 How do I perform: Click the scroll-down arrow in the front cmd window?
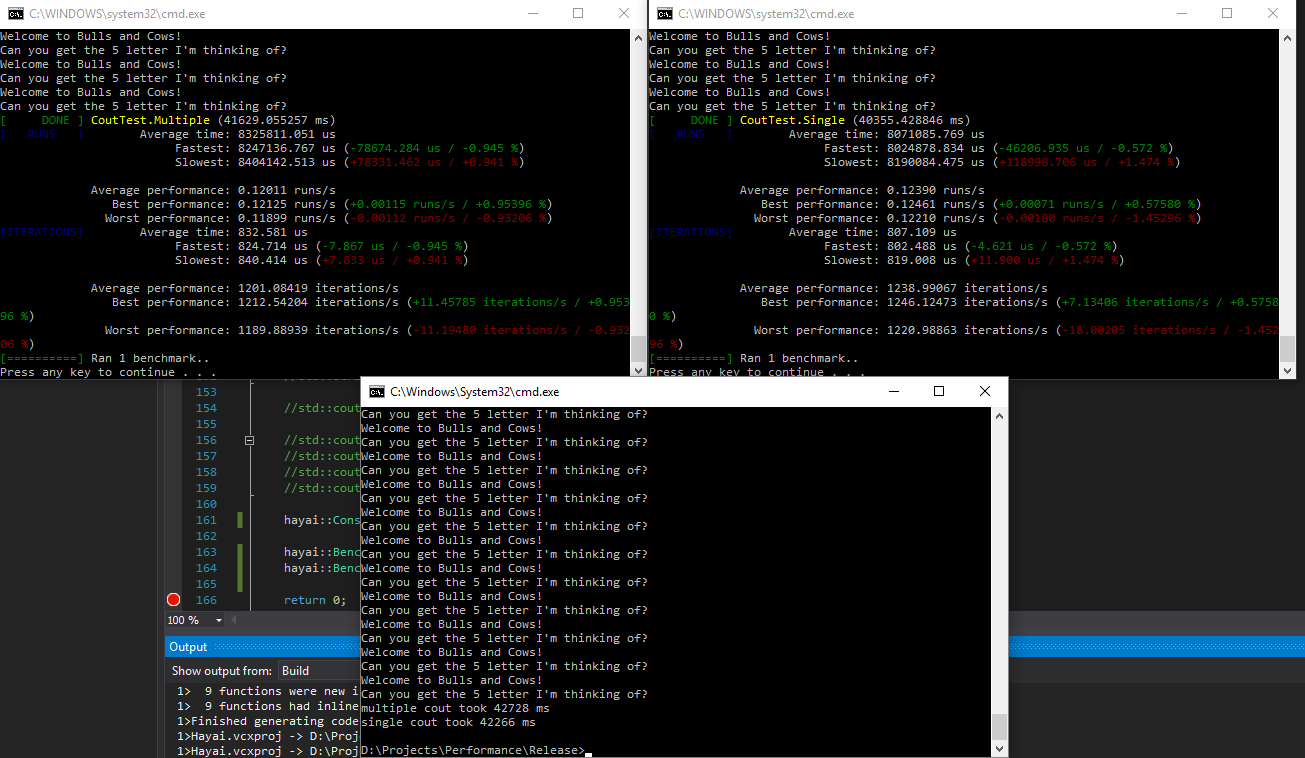coord(1000,748)
